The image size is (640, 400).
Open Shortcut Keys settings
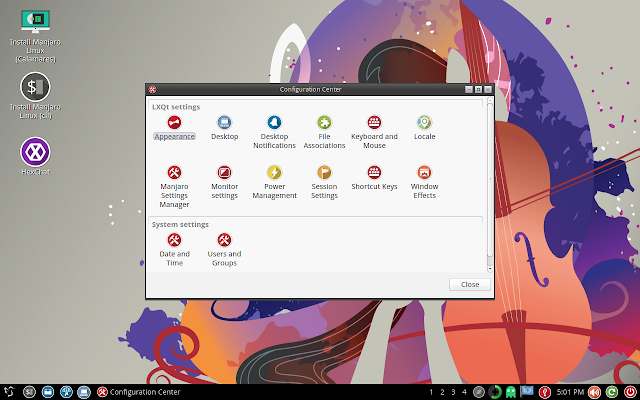click(374, 178)
